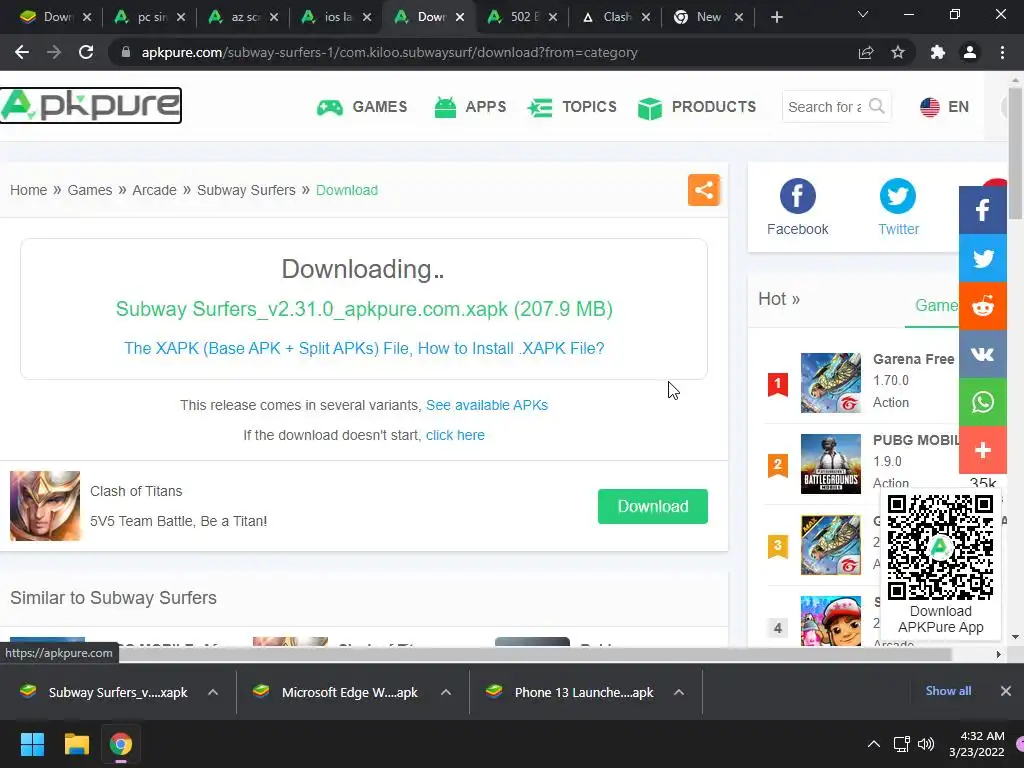This screenshot has width=1024, height=768.
Task: Open browser extensions puzzle icon
Action: (x=938, y=52)
